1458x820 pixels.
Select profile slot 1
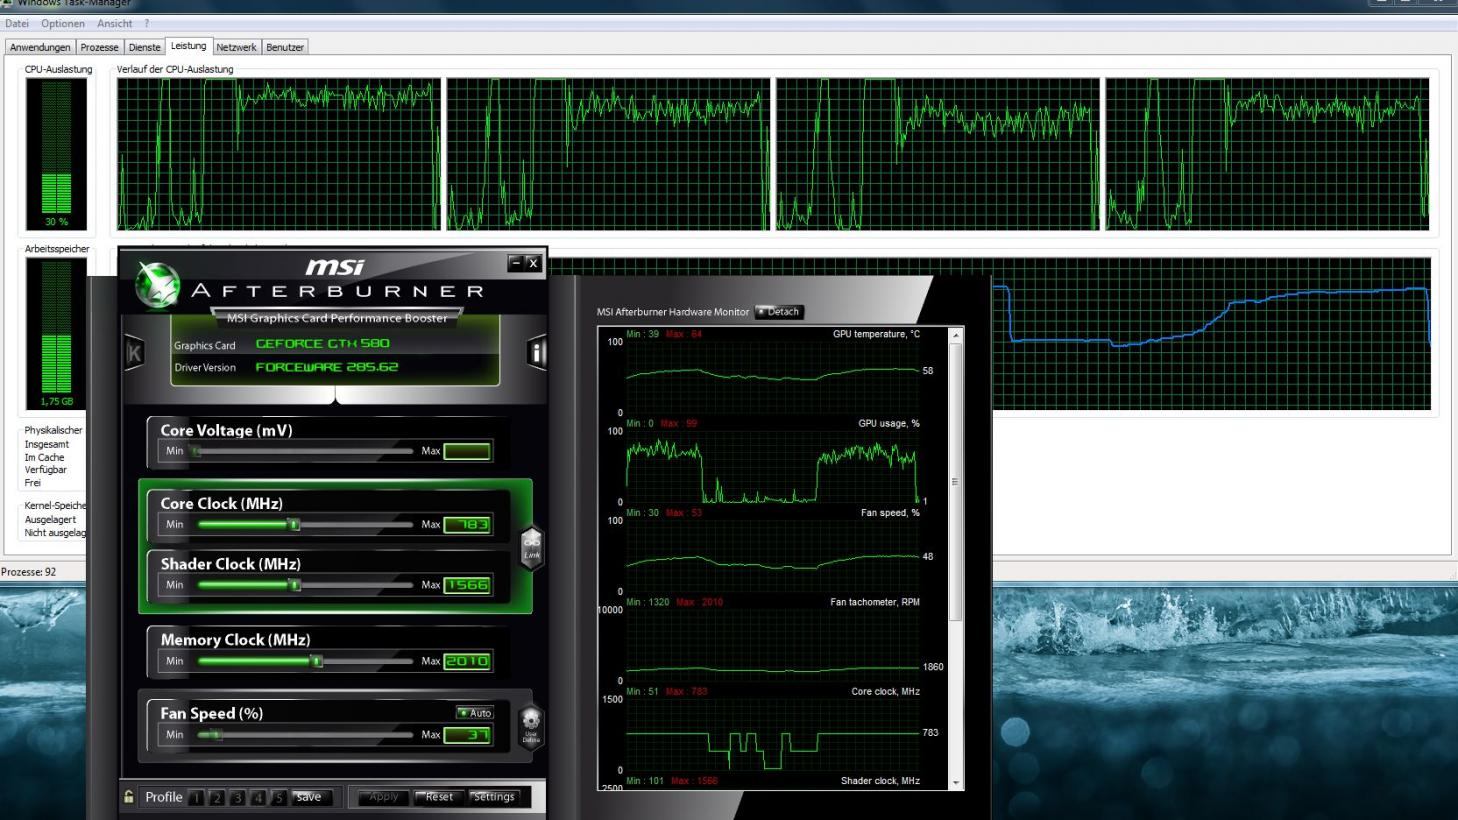(x=196, y=797)
